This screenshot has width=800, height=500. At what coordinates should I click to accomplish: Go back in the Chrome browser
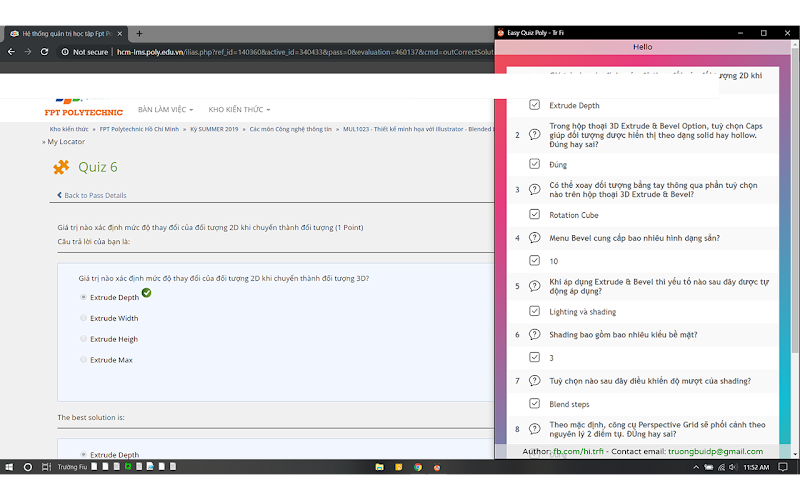(11, 52)
